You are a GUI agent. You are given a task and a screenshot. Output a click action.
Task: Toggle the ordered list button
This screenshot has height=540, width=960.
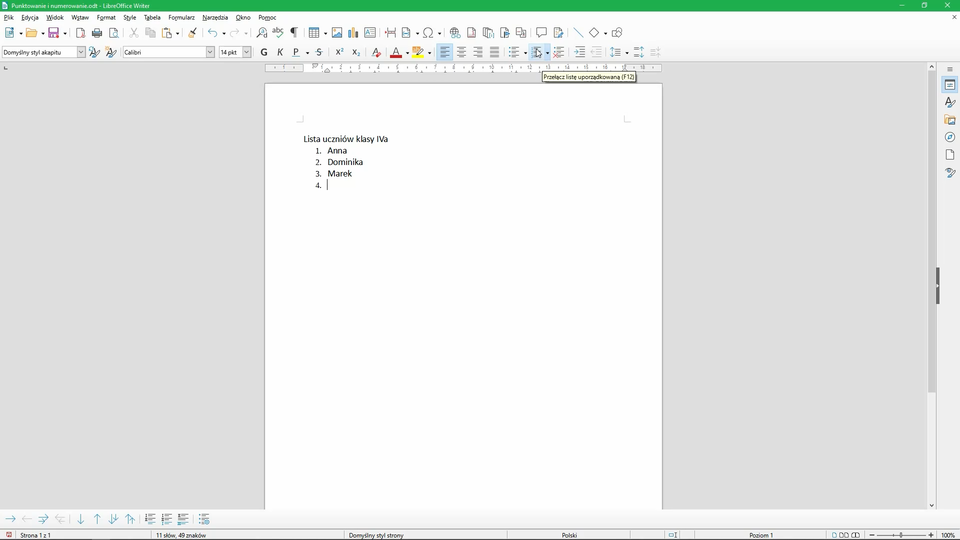[537, 52]
